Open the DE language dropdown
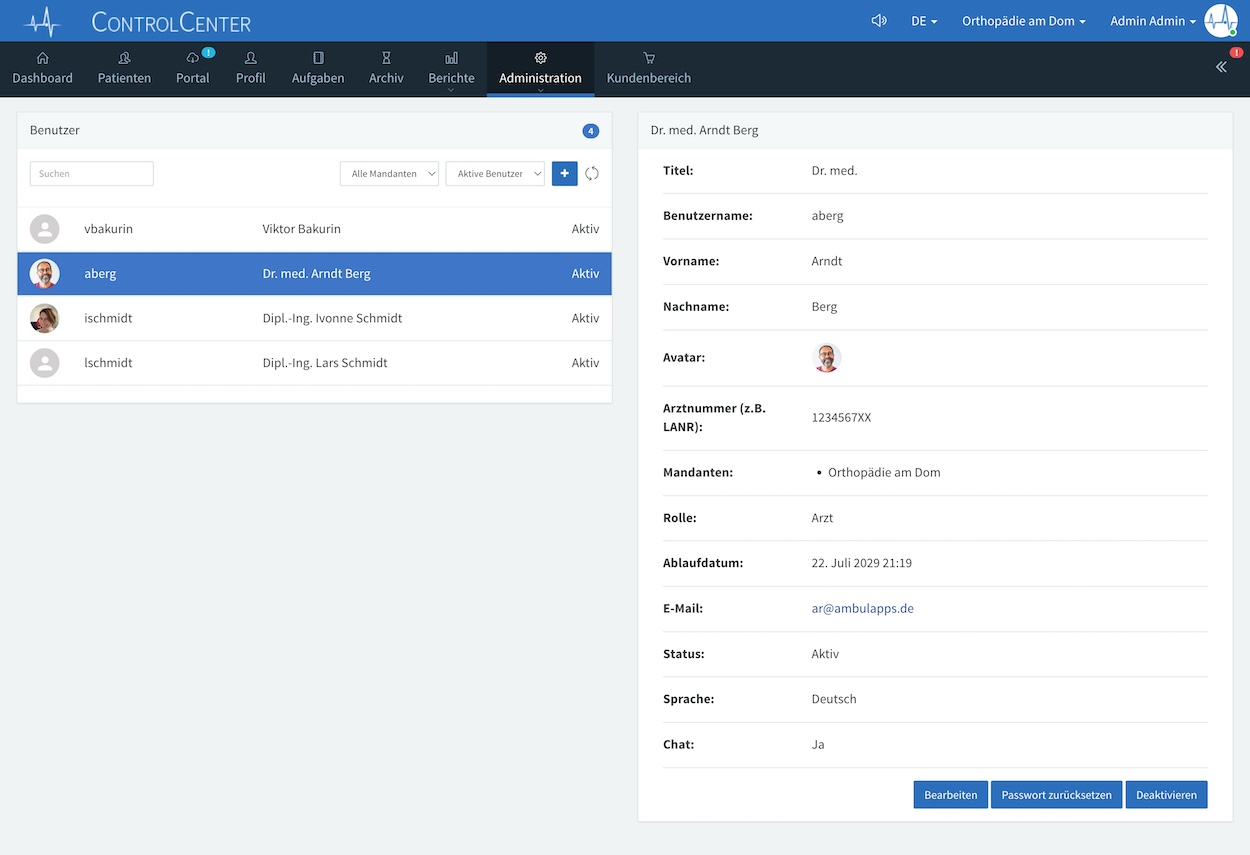 (x=924, y=21)
